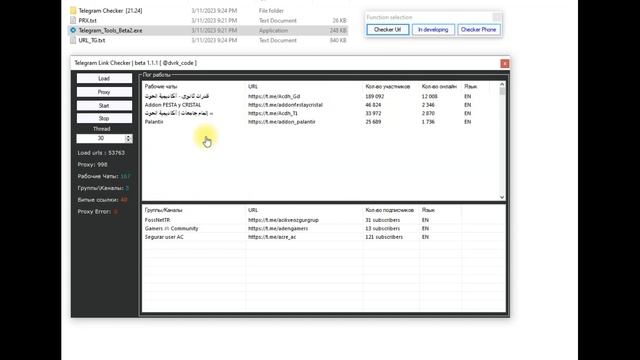This screenshot has width=640, height=360.
Task: Open the Checker Phone function
Action: tap(478, 30)
